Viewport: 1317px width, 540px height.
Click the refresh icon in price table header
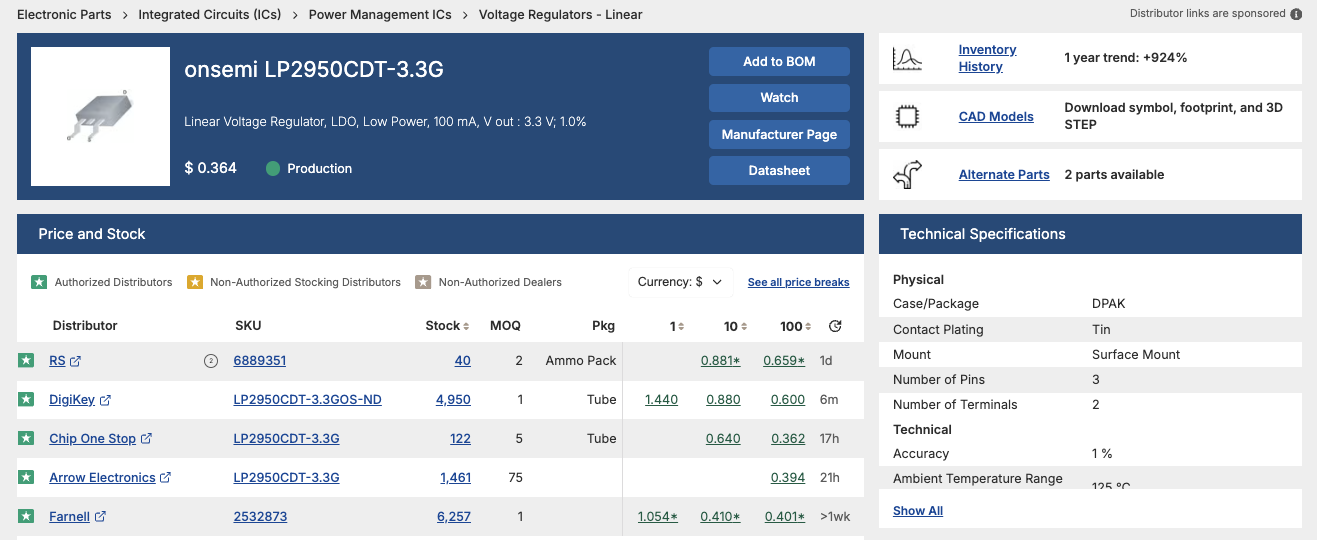pos(836,326)
